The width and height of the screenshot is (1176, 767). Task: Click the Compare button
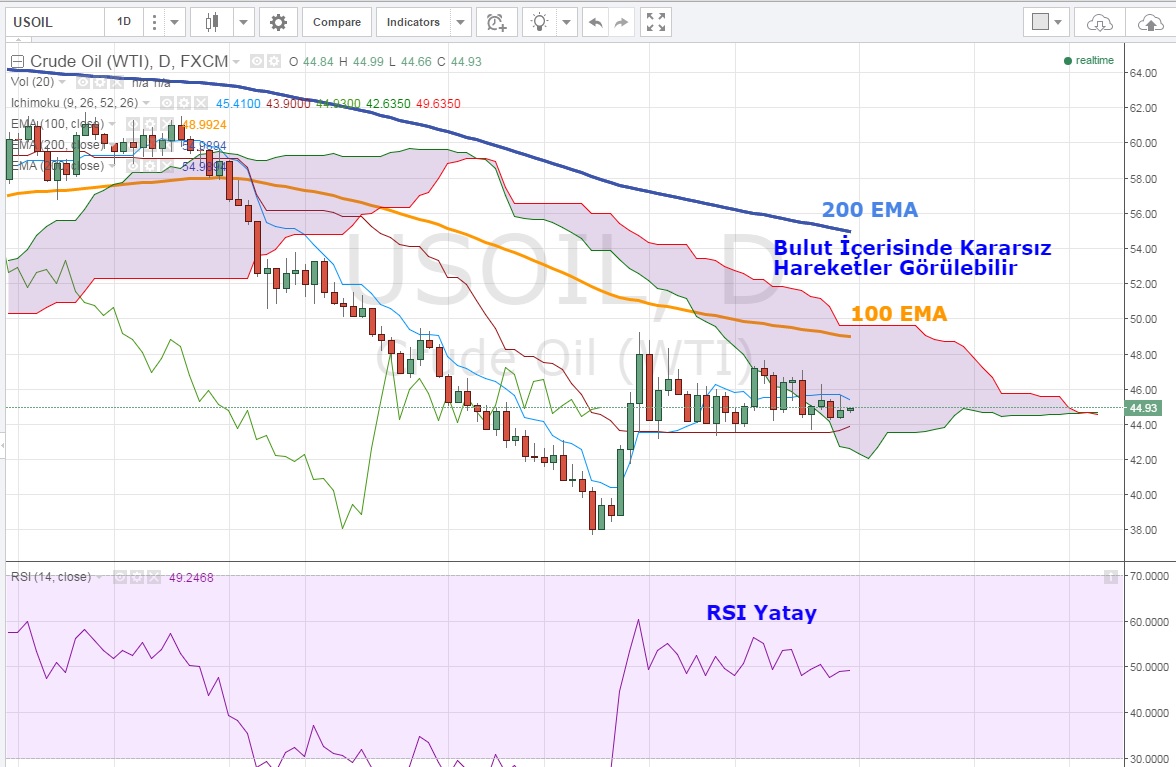pos(337,21)
